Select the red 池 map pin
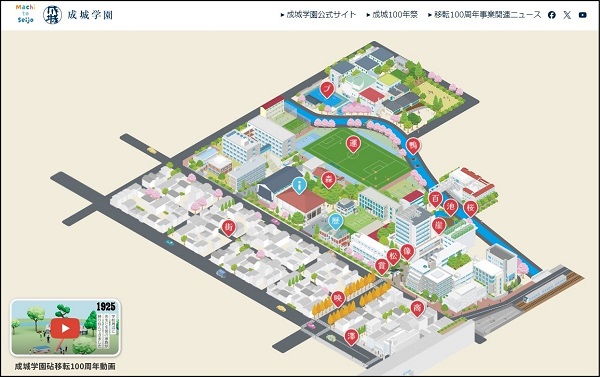Screen dimensions: 600x377 point(451,207)
